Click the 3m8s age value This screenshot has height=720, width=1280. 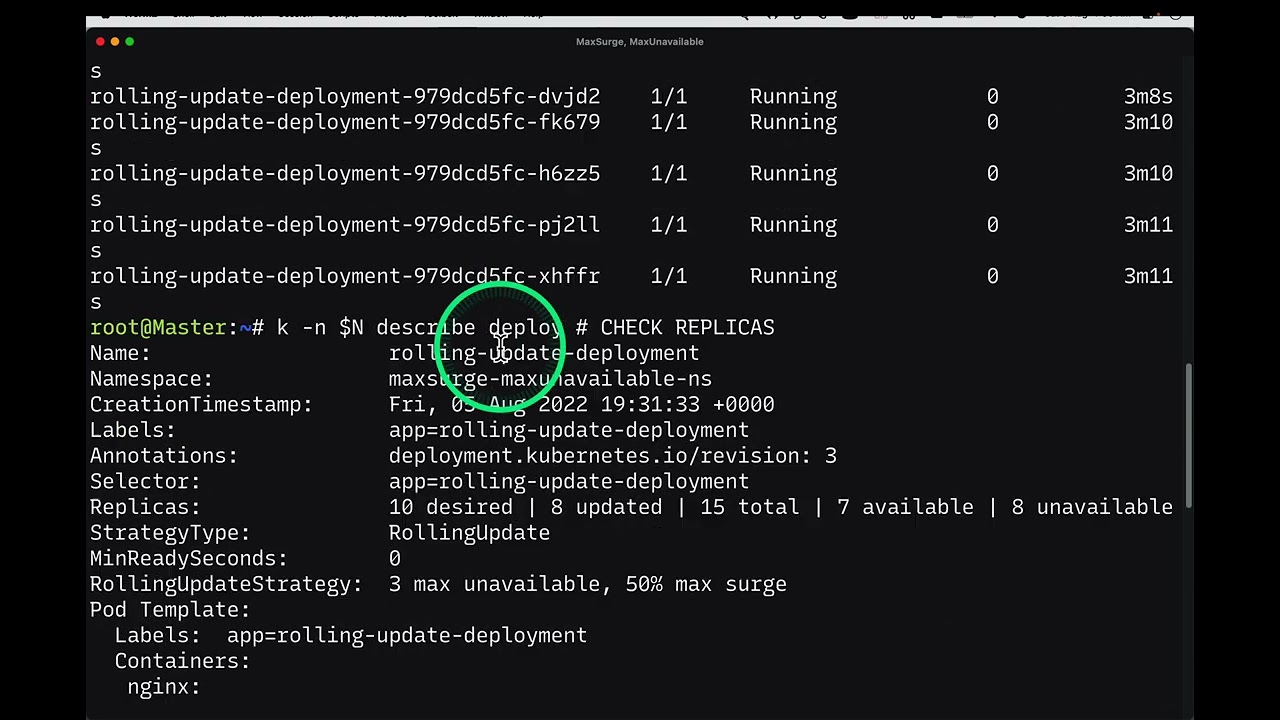pyautogui.click(x=1148, y=97)
